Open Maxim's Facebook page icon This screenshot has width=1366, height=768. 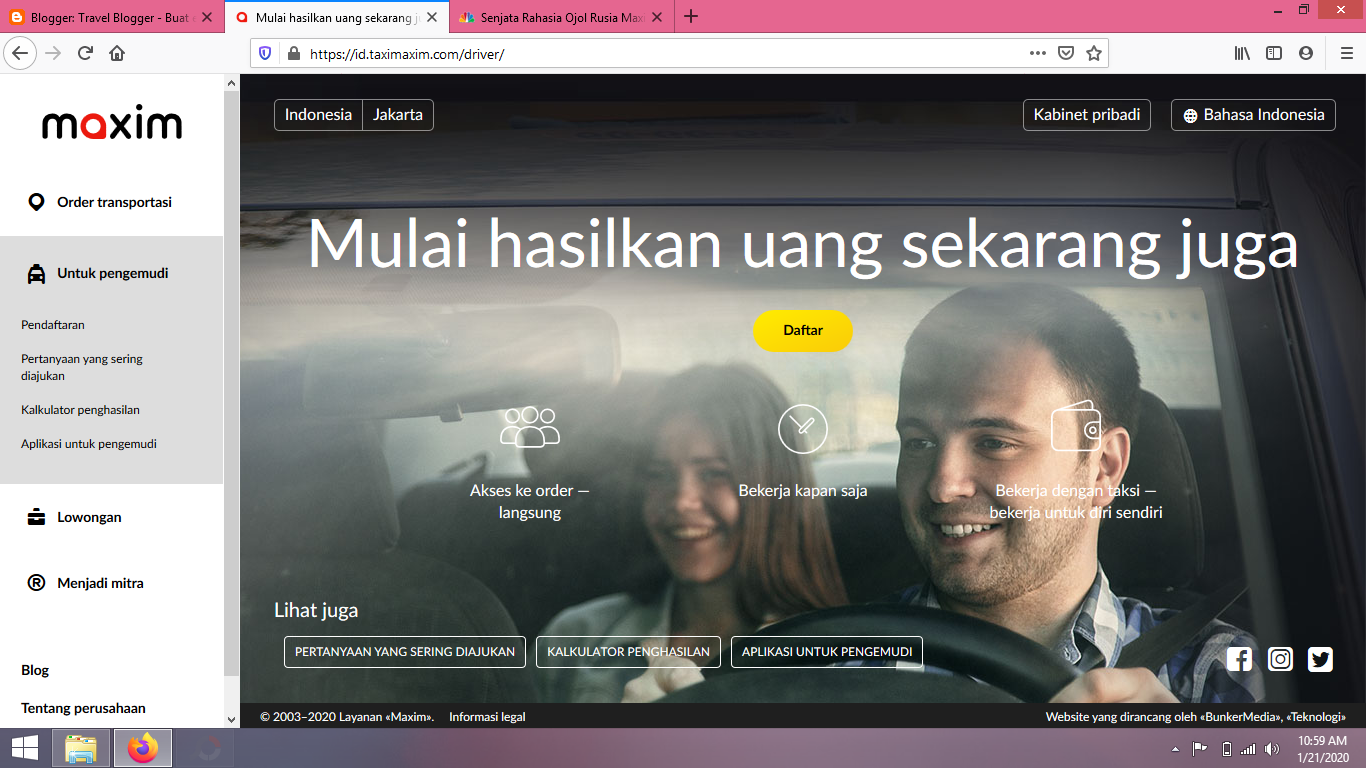(x=1240, y=659)
